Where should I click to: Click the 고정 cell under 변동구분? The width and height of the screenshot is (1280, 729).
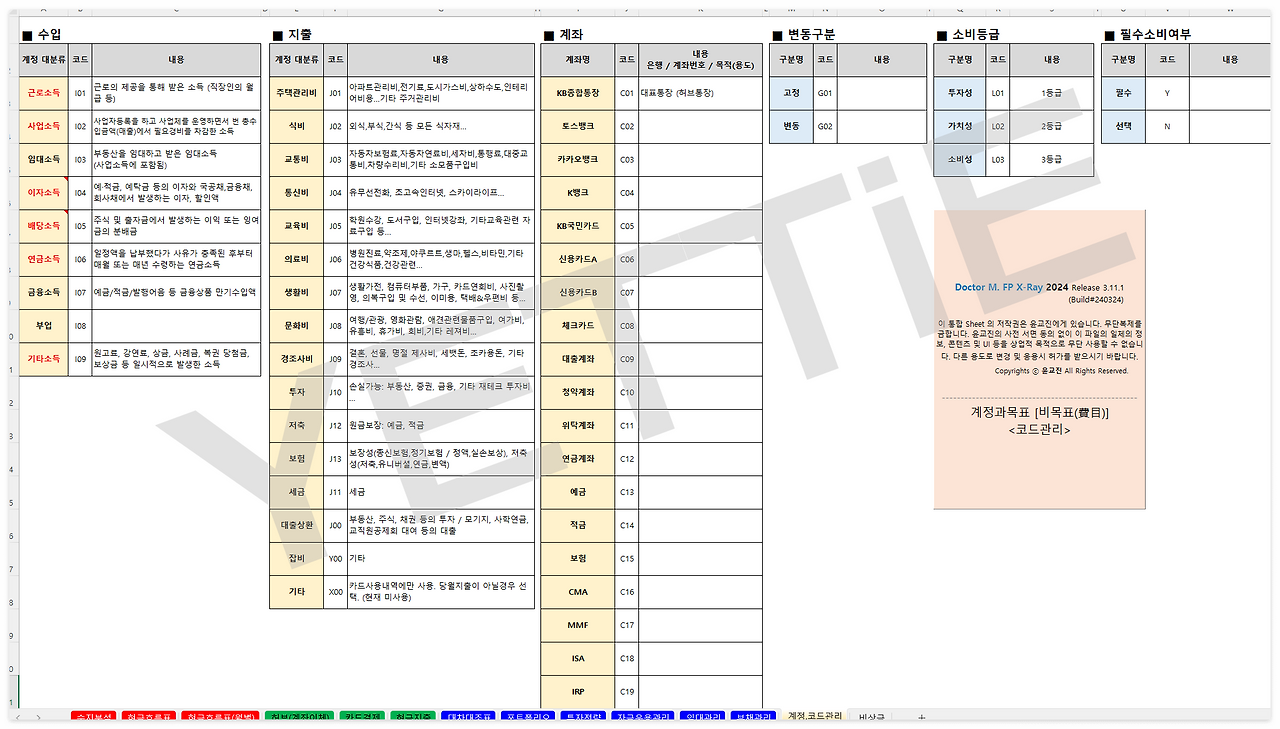click(789, 92)
